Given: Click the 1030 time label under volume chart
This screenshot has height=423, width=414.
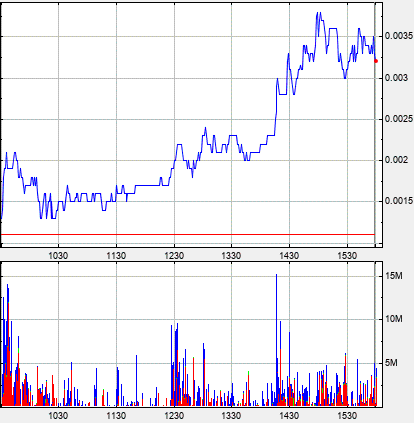Looking at the screenshot, I should point(58,416).
